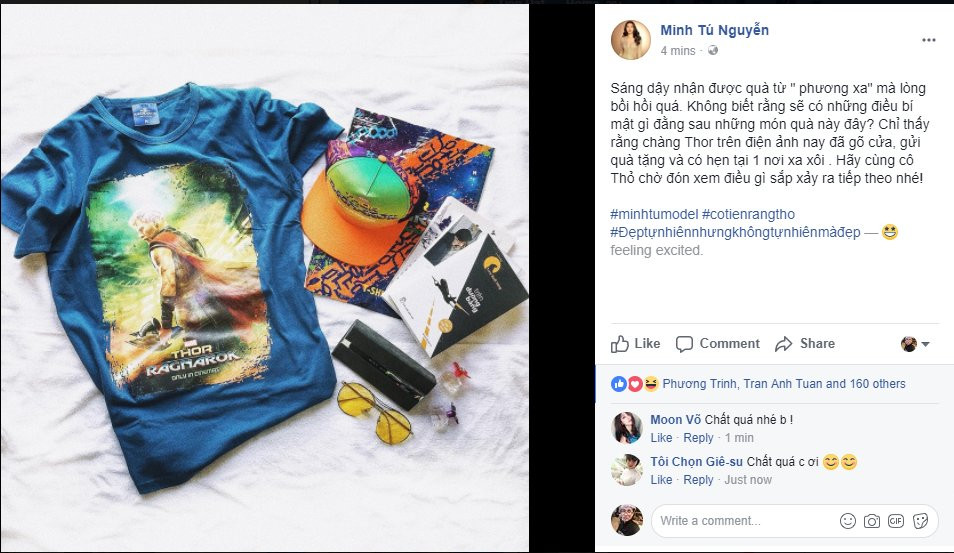
Task: Click the Write a comment field
Action: [742, 521]
